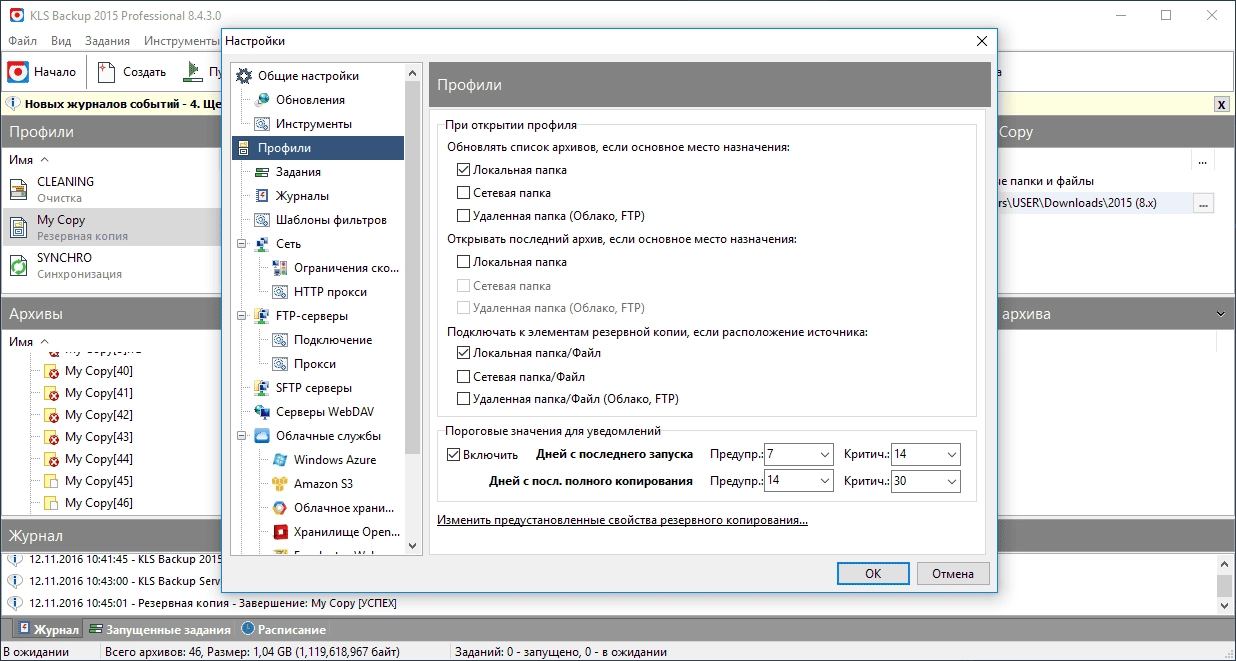
Task: Open Общие настройки gear icon in settings tree
Action: [x=244, y=76]
